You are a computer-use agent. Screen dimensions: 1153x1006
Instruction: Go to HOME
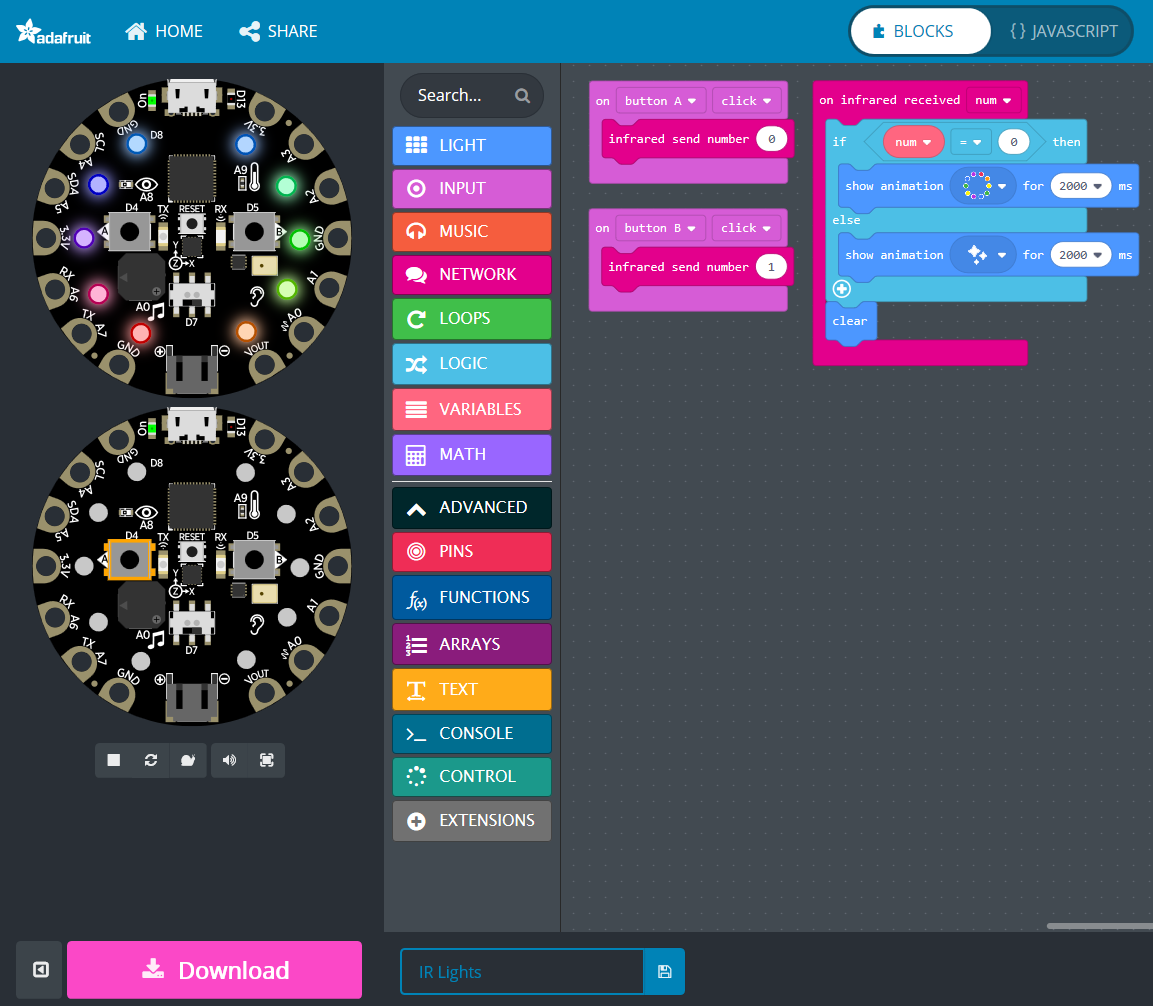(164, 32)
